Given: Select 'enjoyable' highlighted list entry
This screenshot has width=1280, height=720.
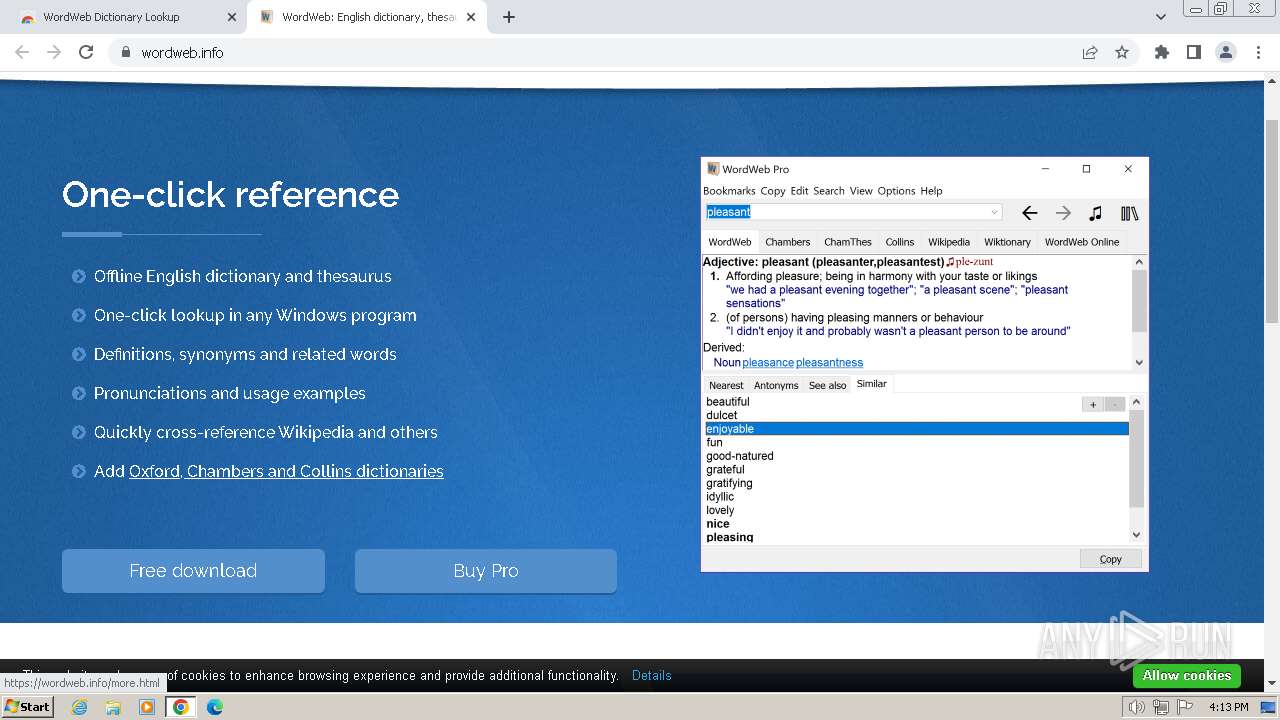Looking at the screenshot, I should coord(917,429).
